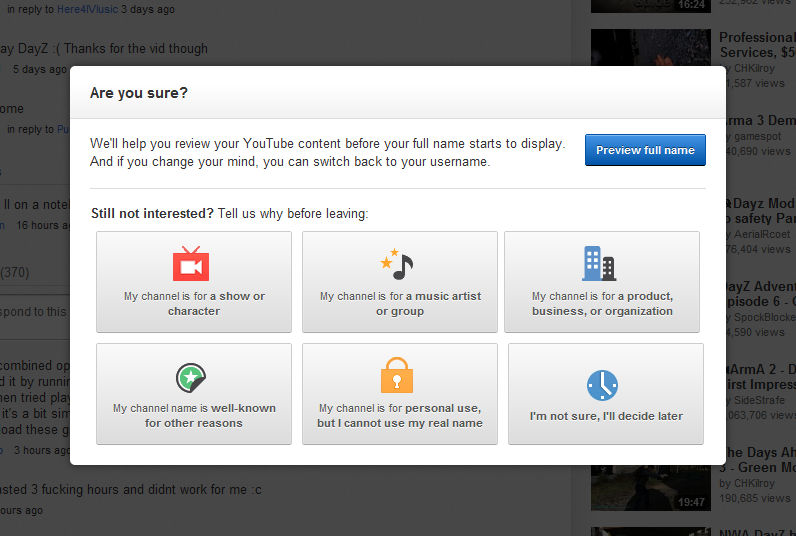Click the 'by SideStrafe' channel name
This screenshot has width=796, height=536.
pyautogui.click(x=756, y=400)
